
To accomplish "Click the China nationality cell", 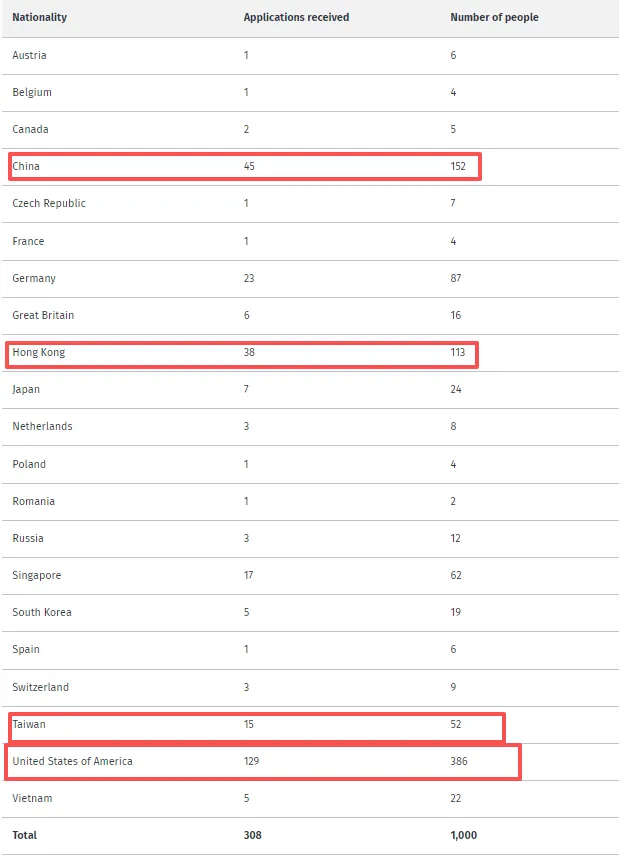I will pyautogui.click(x=26, y=166).
